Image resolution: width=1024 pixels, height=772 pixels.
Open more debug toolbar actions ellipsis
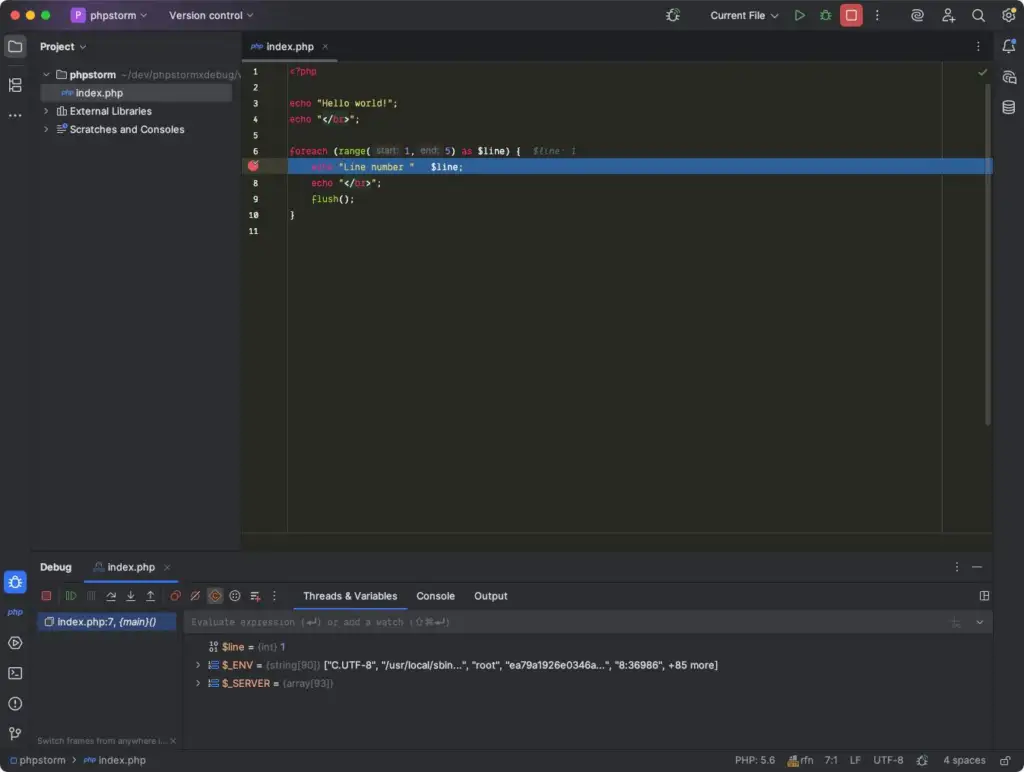(x=274, y=596)
